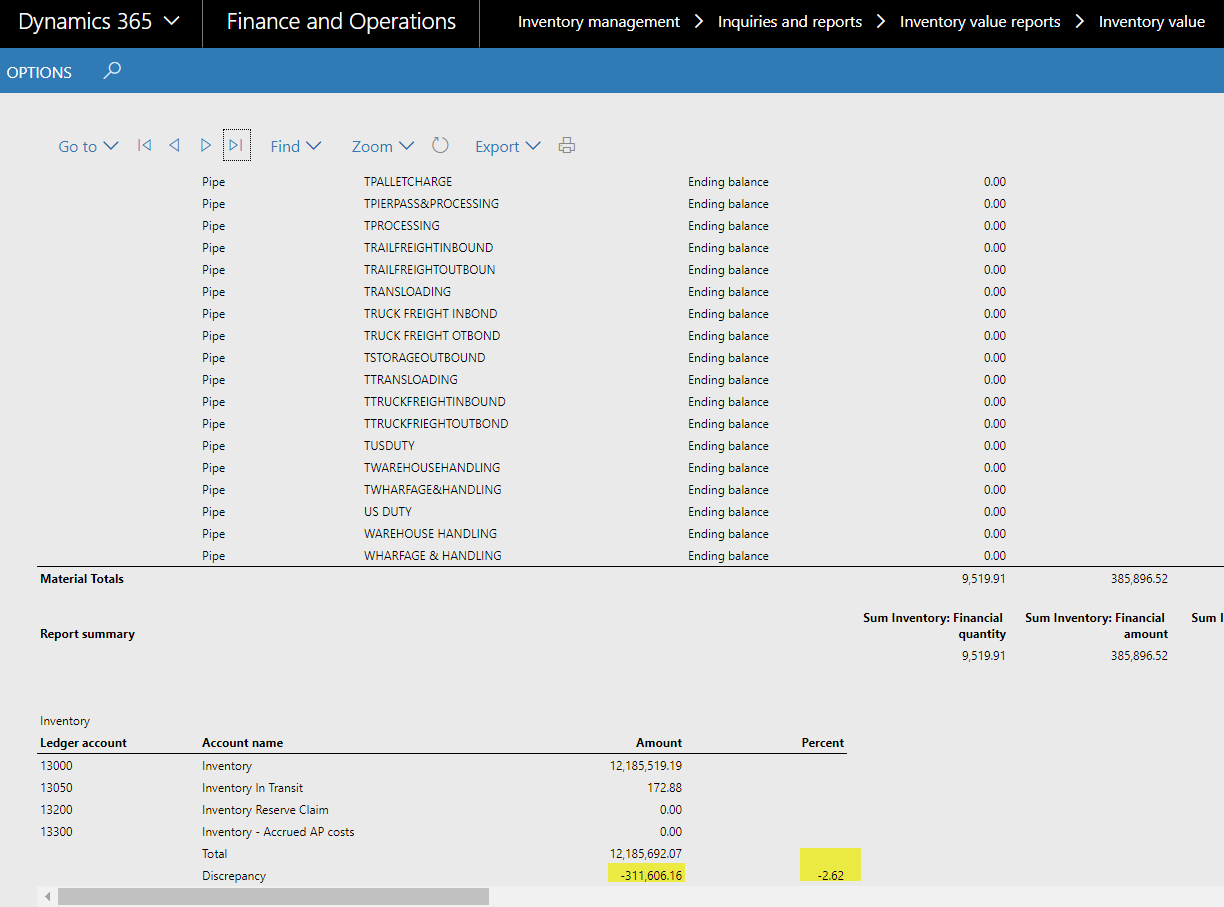This screenshot has width=1224, height=907.
Task: Expand the Export dropdown menu
Action: point(507,147)
